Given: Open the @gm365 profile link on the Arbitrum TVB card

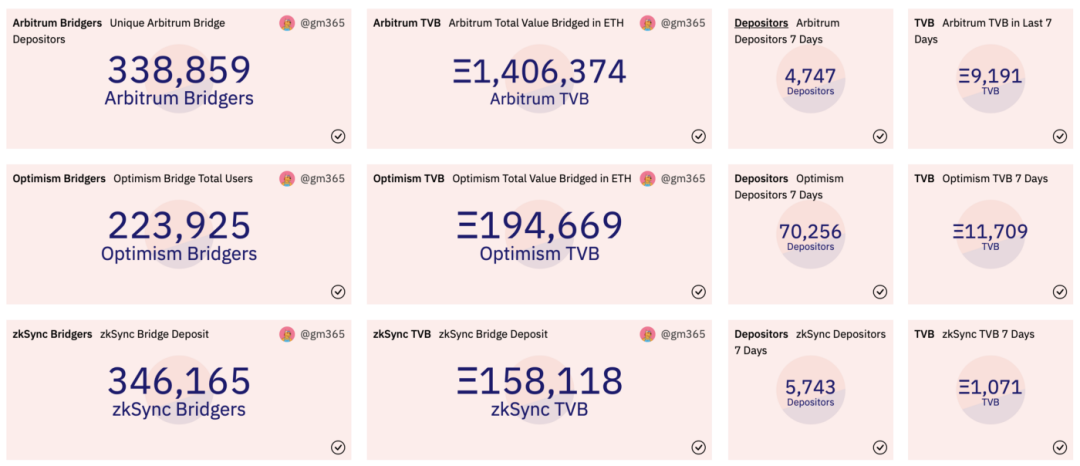Looking at the screenshot, I should coord(683,23).
